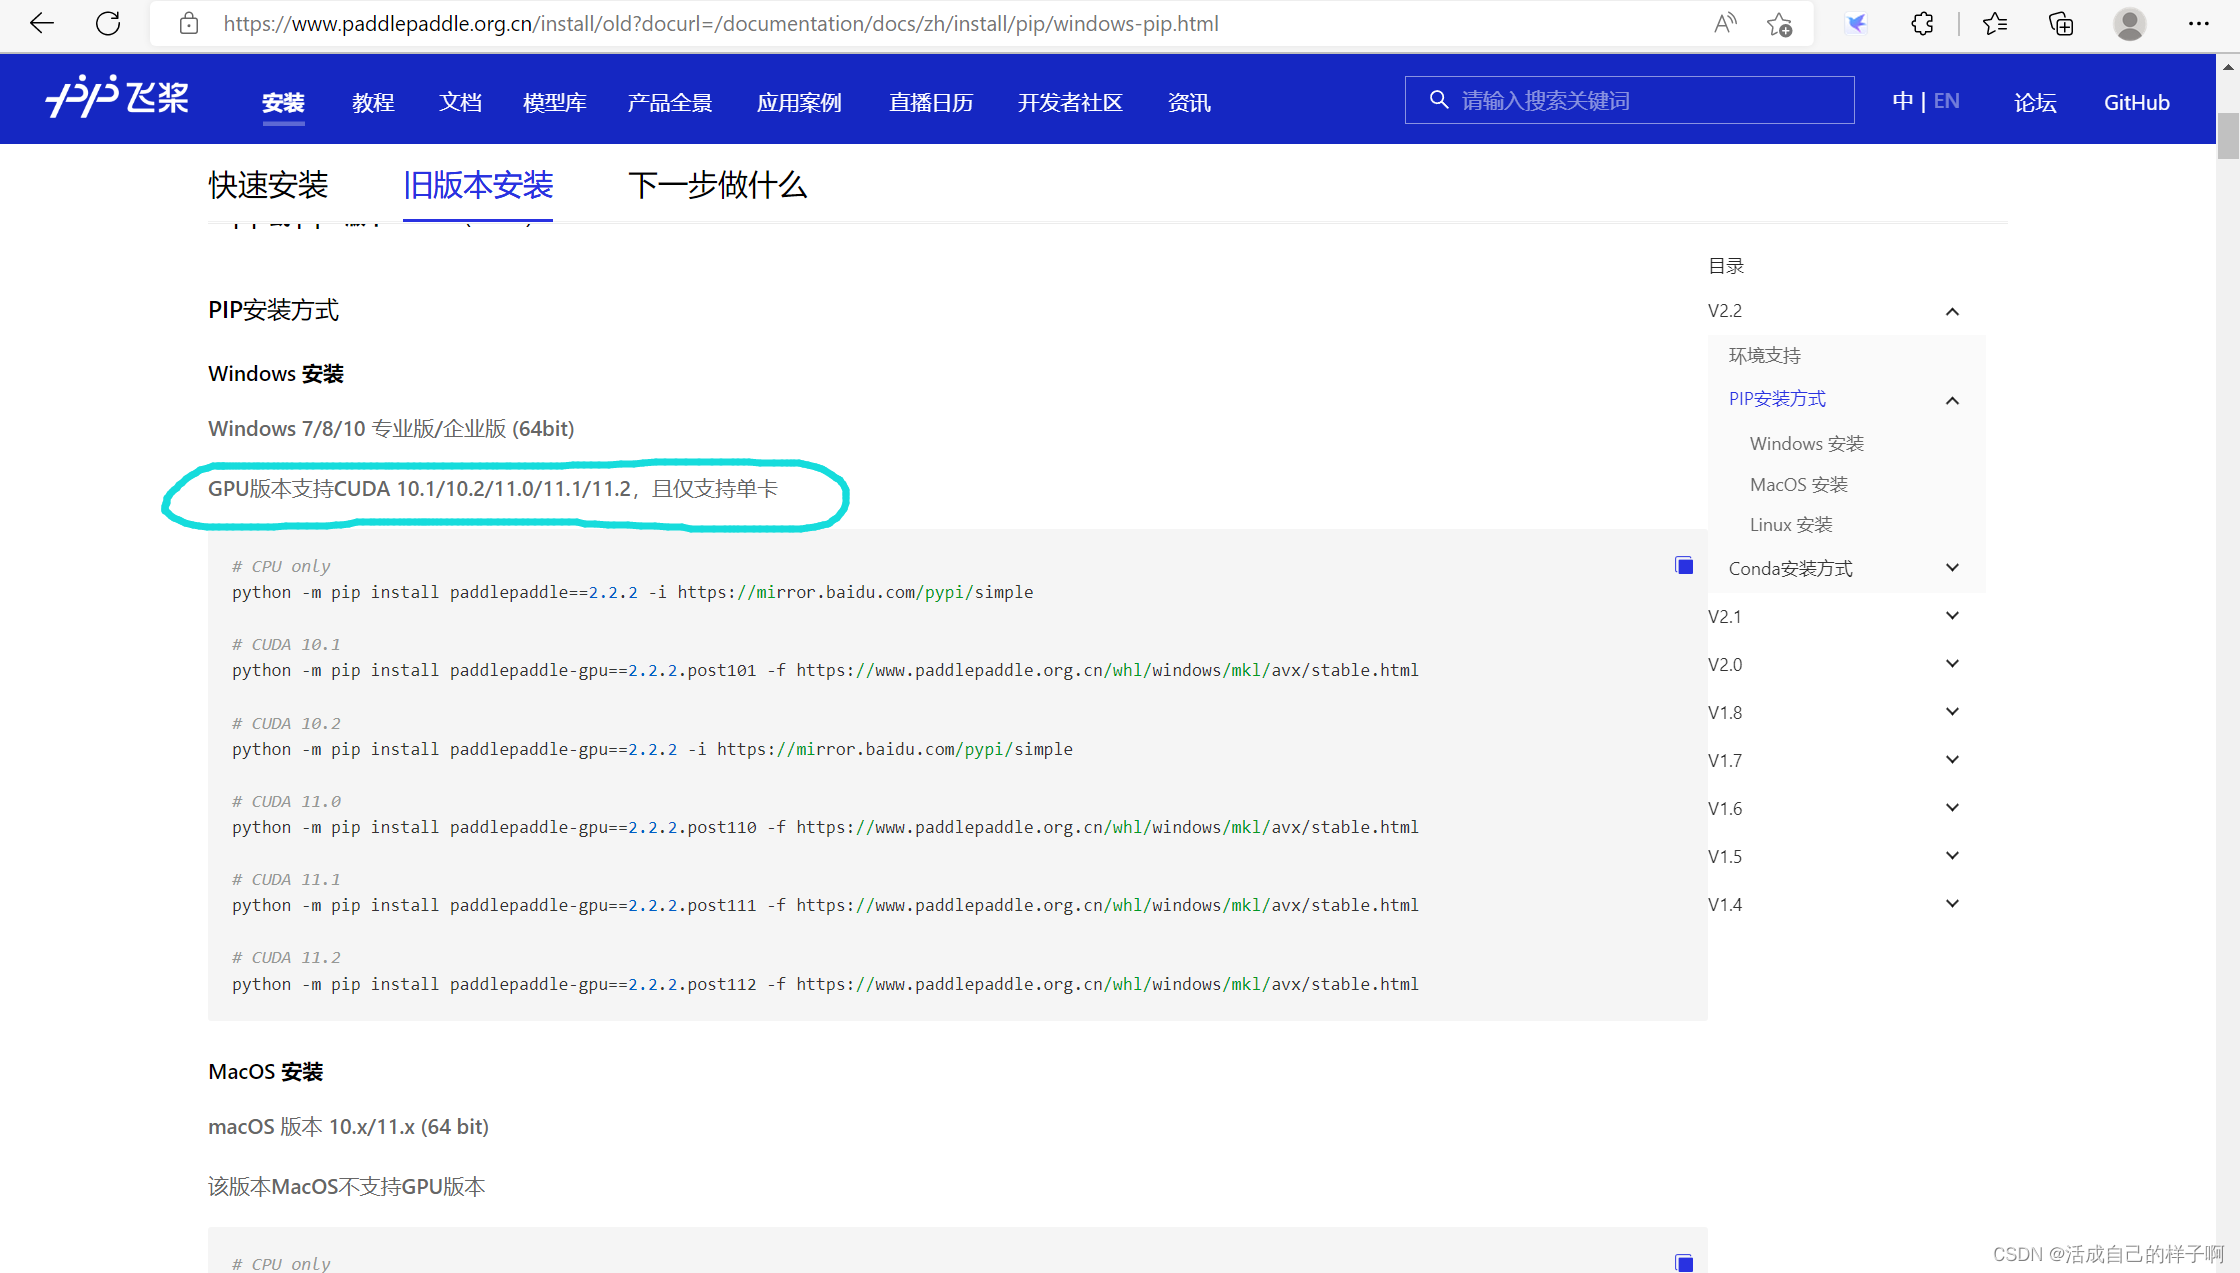Open the 模型库 nav menu item
This screenshot has height=1273, width=2240.
pos(554,103)
